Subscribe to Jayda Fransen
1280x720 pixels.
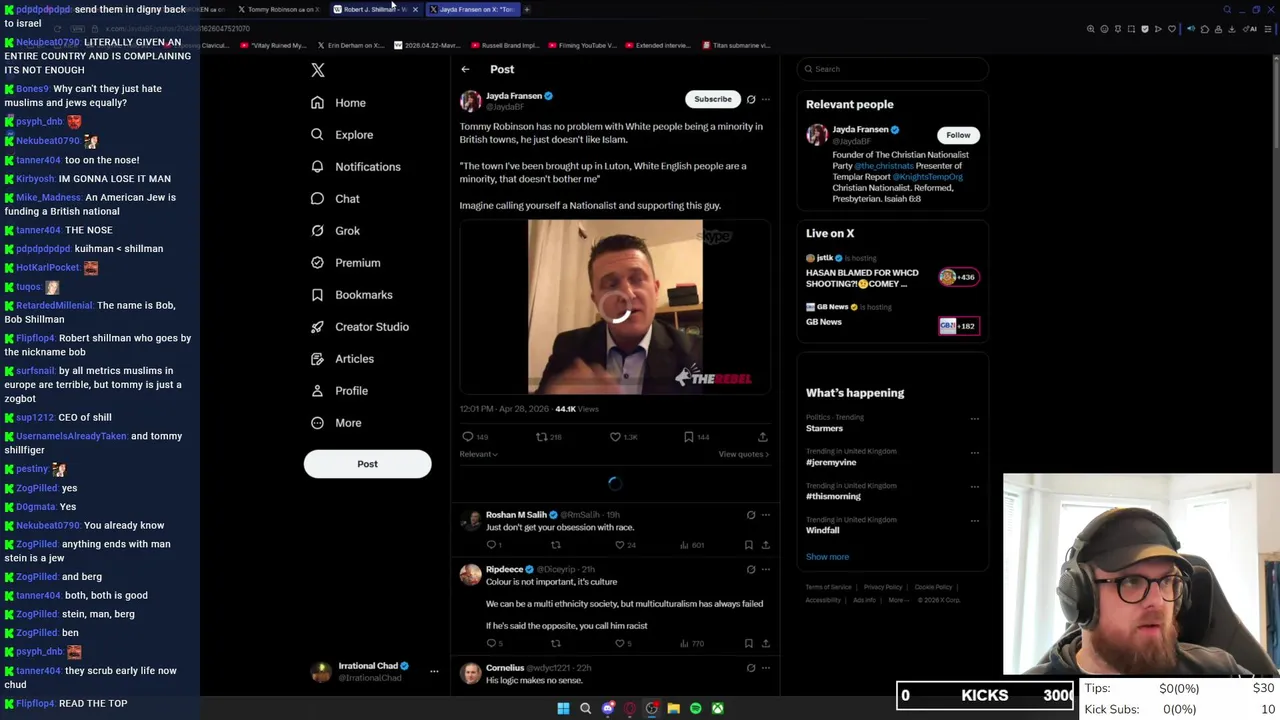pyautogui.click(x=713, y=99)
